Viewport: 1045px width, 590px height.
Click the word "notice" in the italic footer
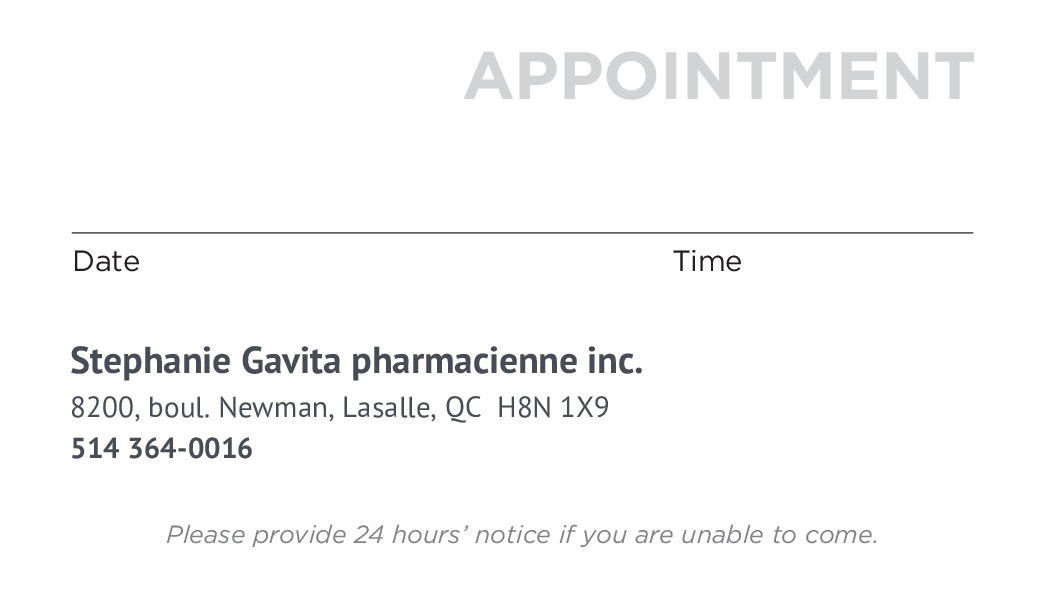[x=512, y=535]
